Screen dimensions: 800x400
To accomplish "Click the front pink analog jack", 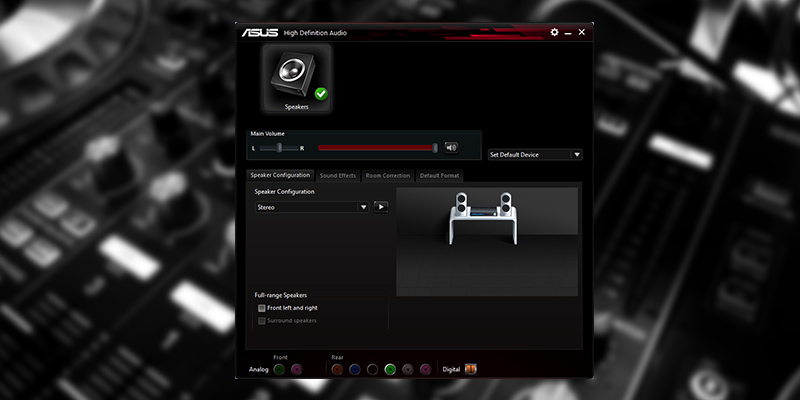I will (x=296, y=369).
